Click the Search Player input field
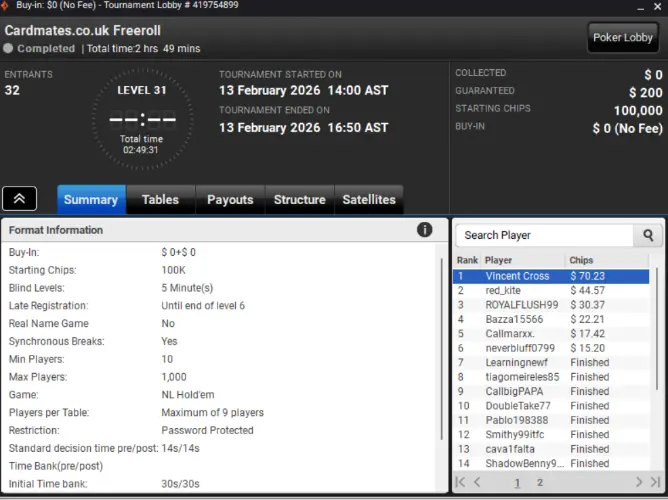 (545, 235)
